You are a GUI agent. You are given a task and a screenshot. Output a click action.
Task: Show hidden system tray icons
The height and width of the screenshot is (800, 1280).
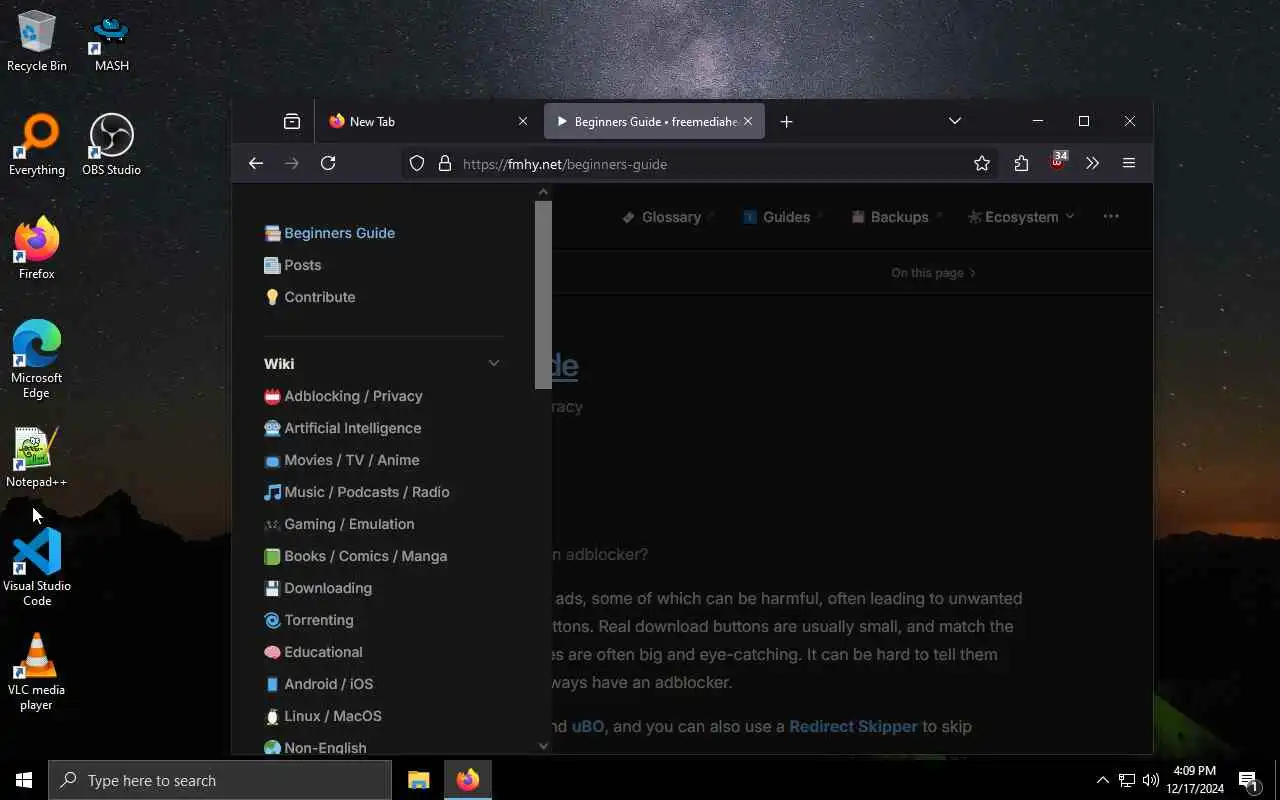1102,780
